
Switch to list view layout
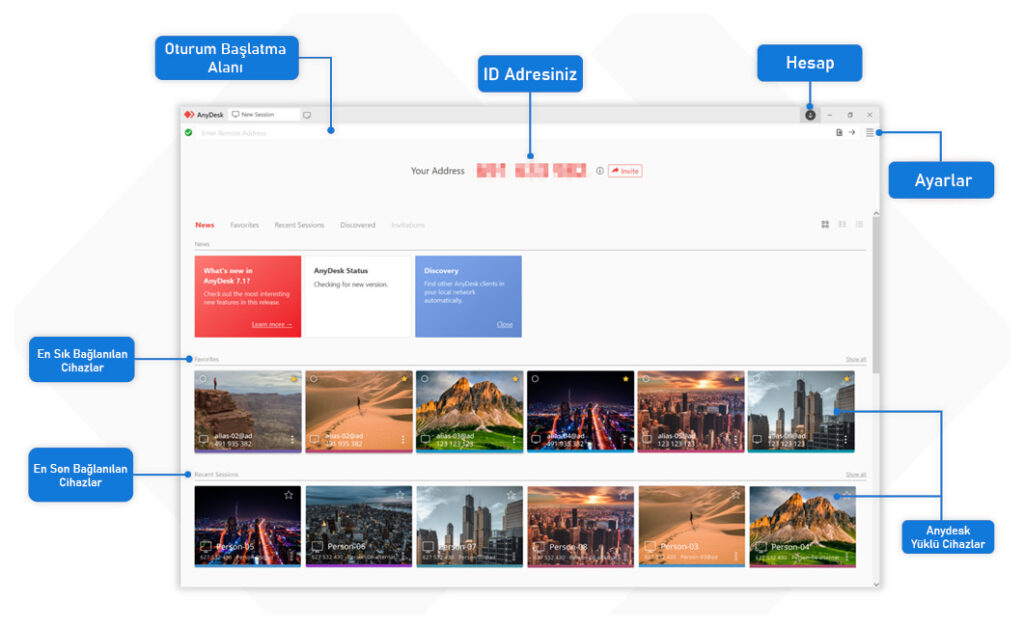click(858, 225)
